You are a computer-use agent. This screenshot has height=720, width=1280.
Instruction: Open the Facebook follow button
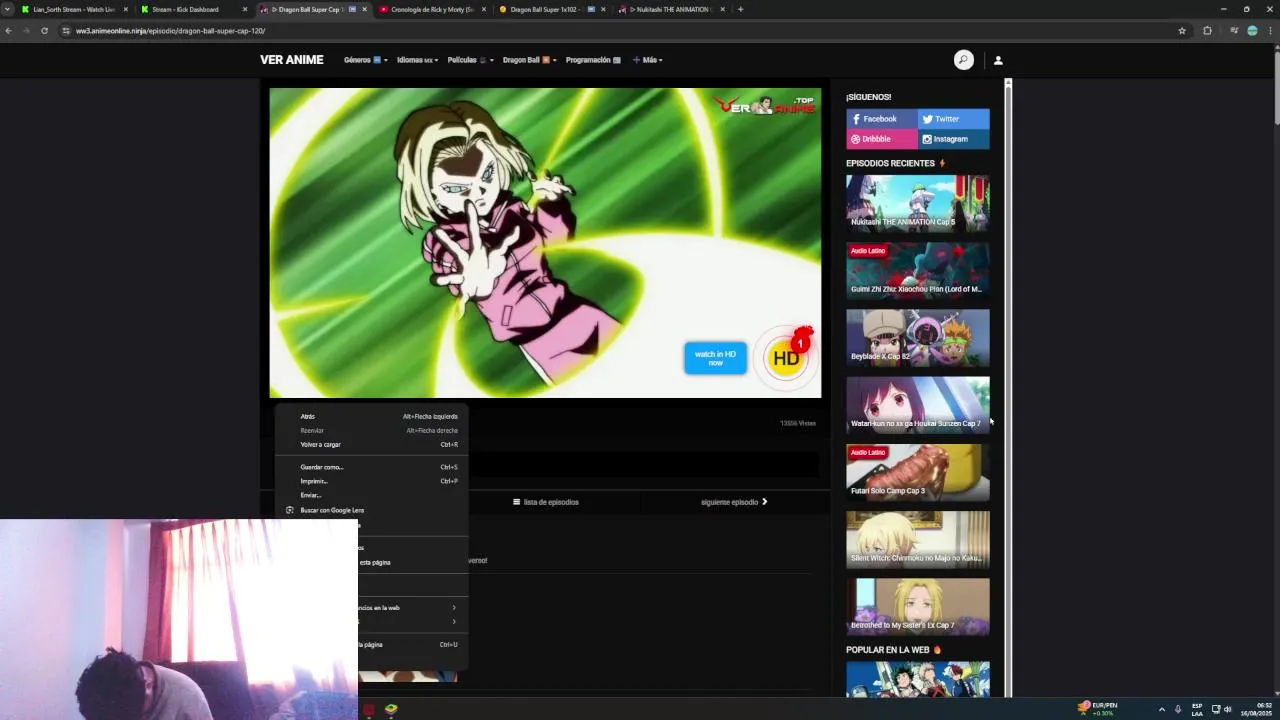pos(882,119)
